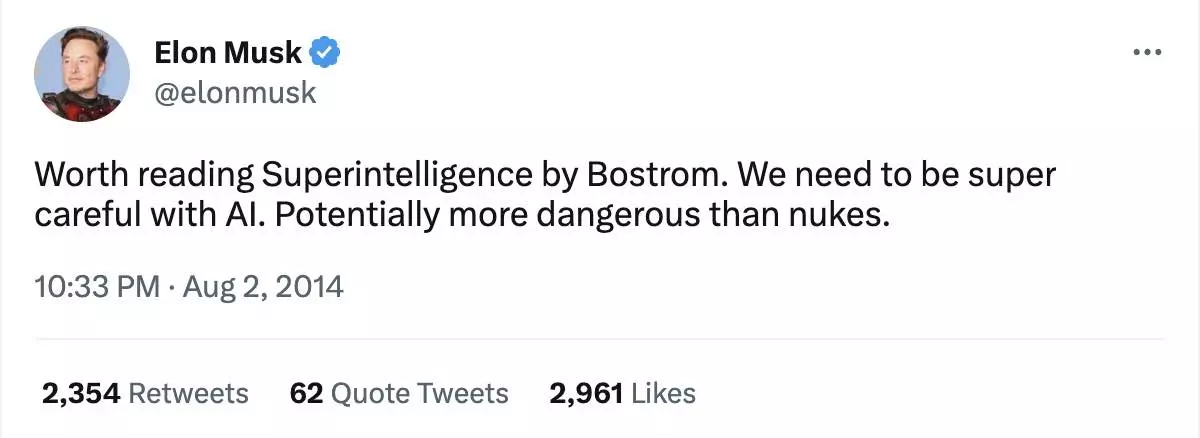Click the 10:33 PM timestamp
The height and width of the screenshot is (438, 1200).
[x=97, y=288]
